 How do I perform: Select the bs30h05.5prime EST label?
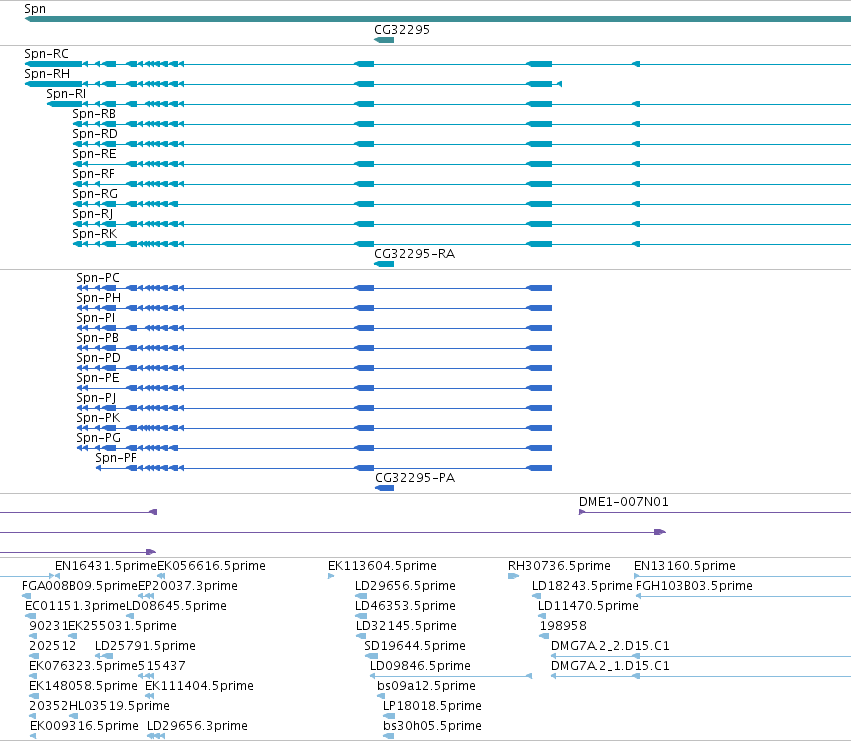(432, 726)
